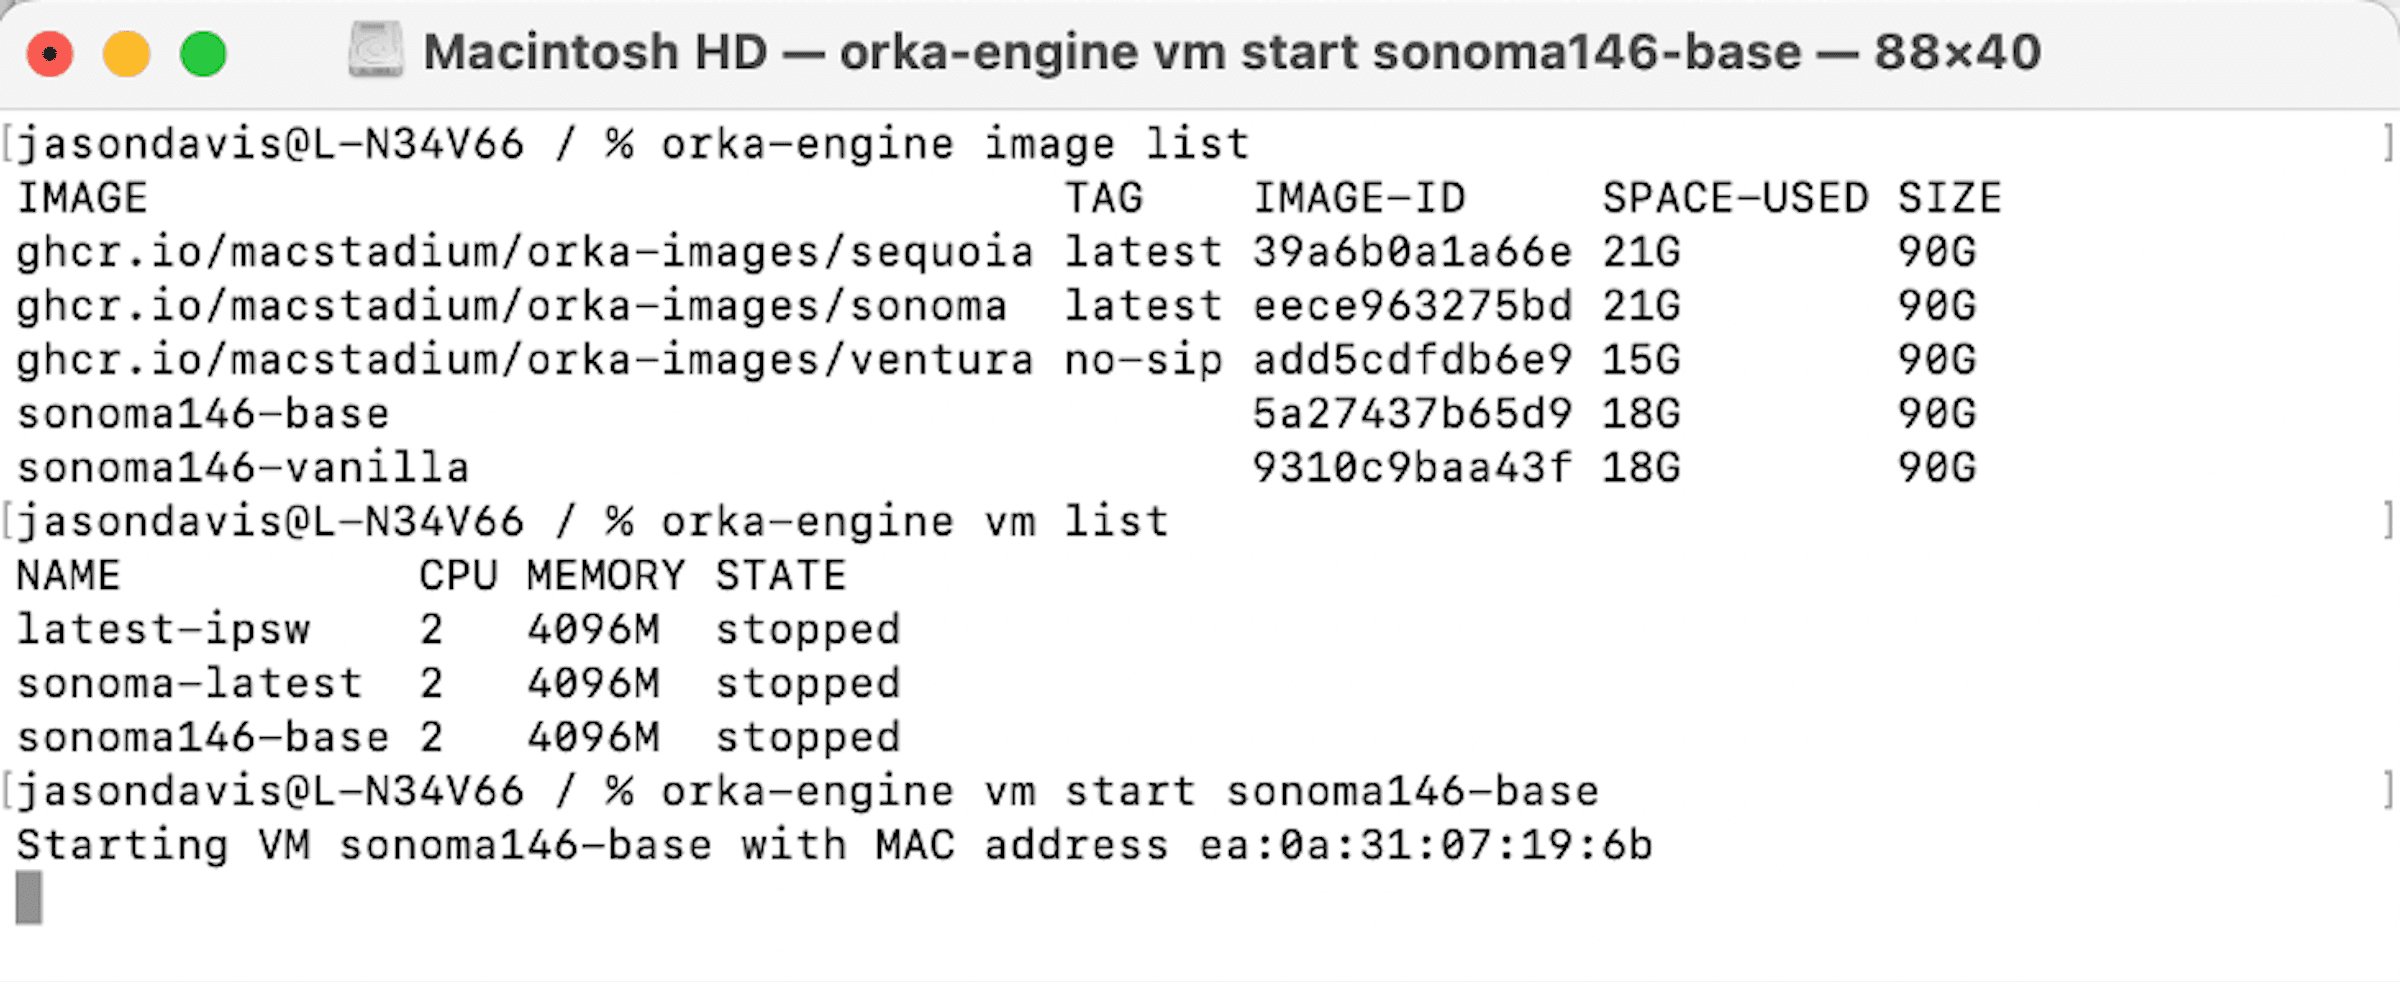
Task: Minimize the terminal using the yellow button
Action: (x=127, y=53)
